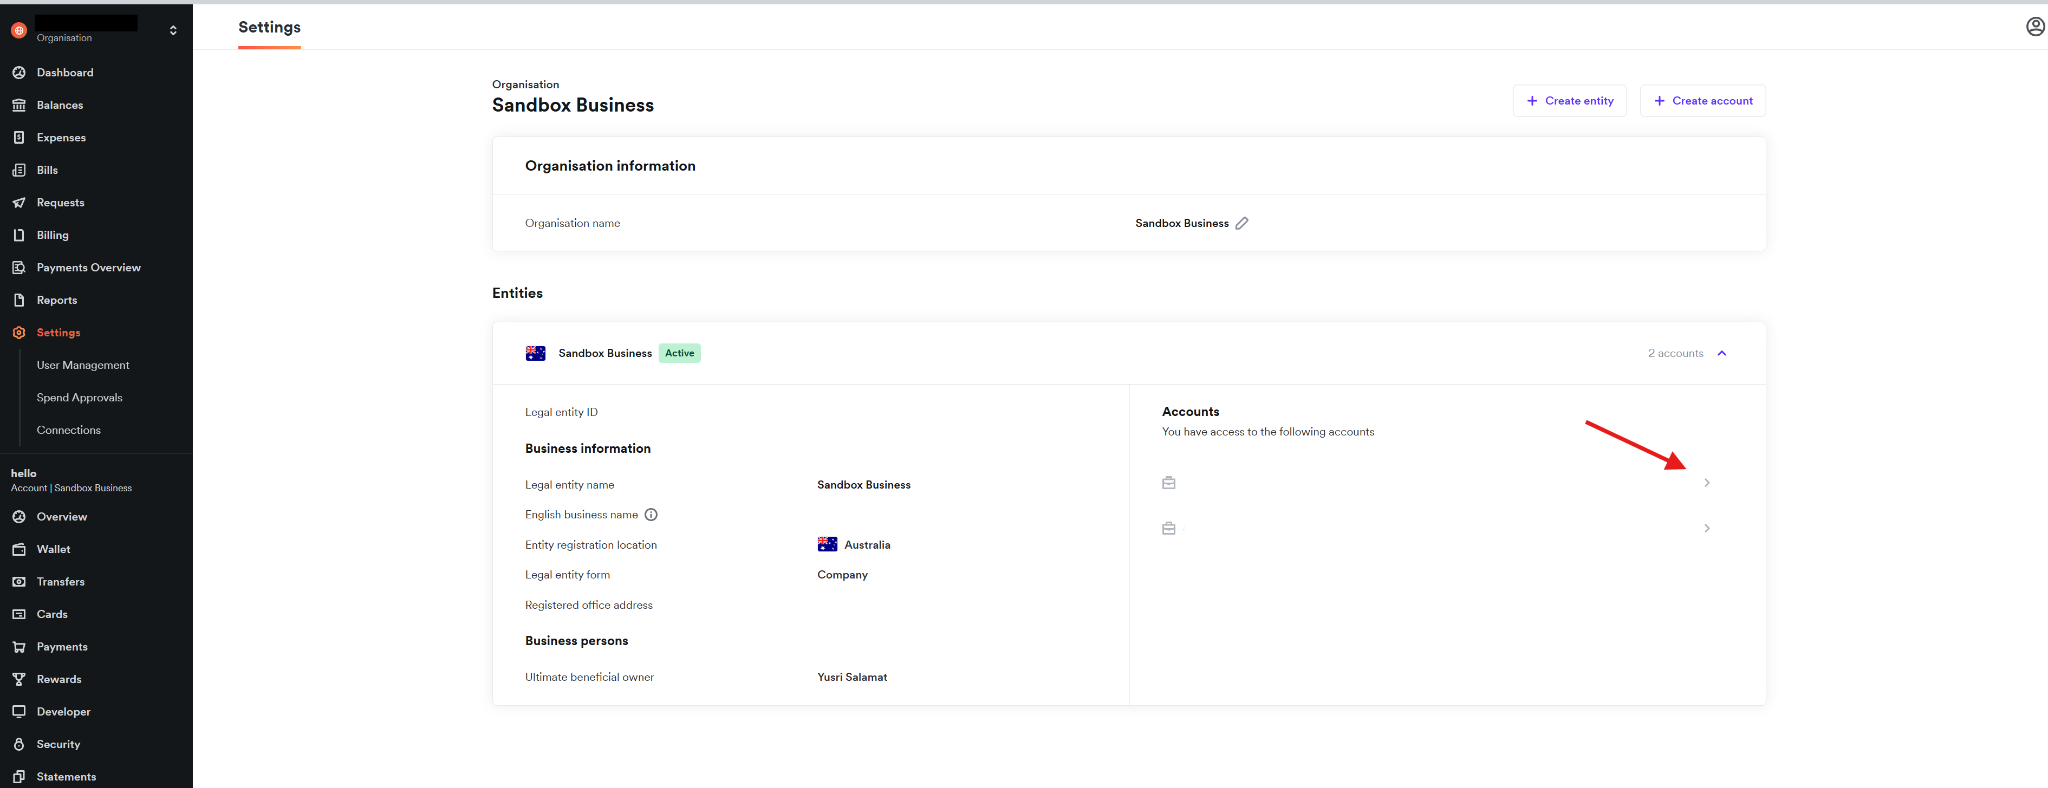
Task: Go to User Management submenu
Action: click(x=83, y=365)
